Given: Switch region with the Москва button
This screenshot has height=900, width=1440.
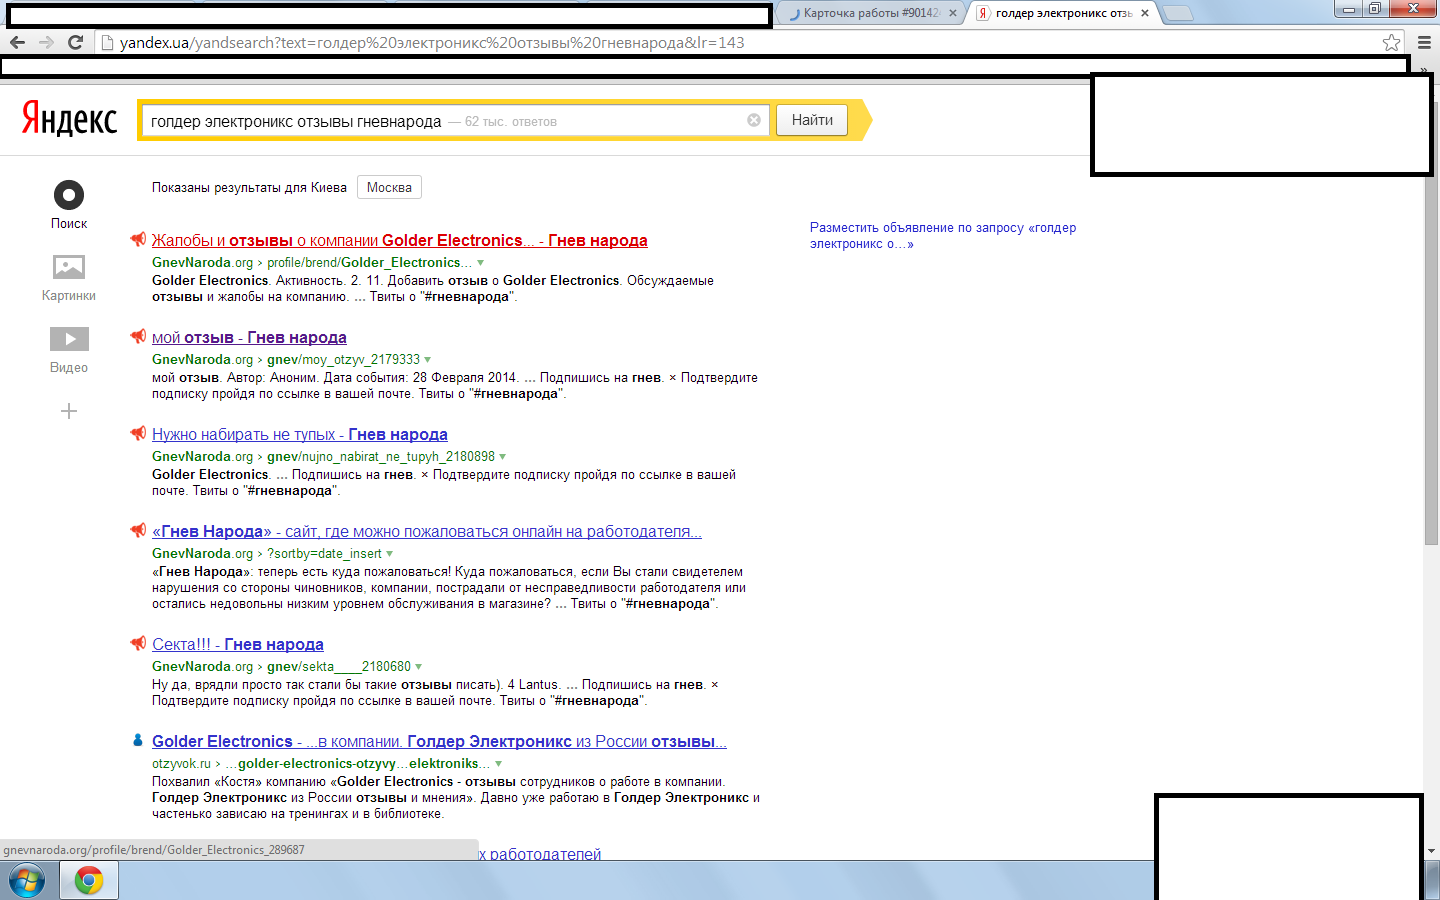Looking at the screenshot, I should pos(389,187).
